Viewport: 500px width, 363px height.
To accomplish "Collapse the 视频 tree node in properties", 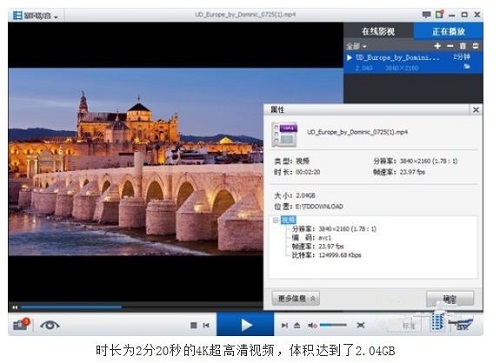I will pos(276,220).
